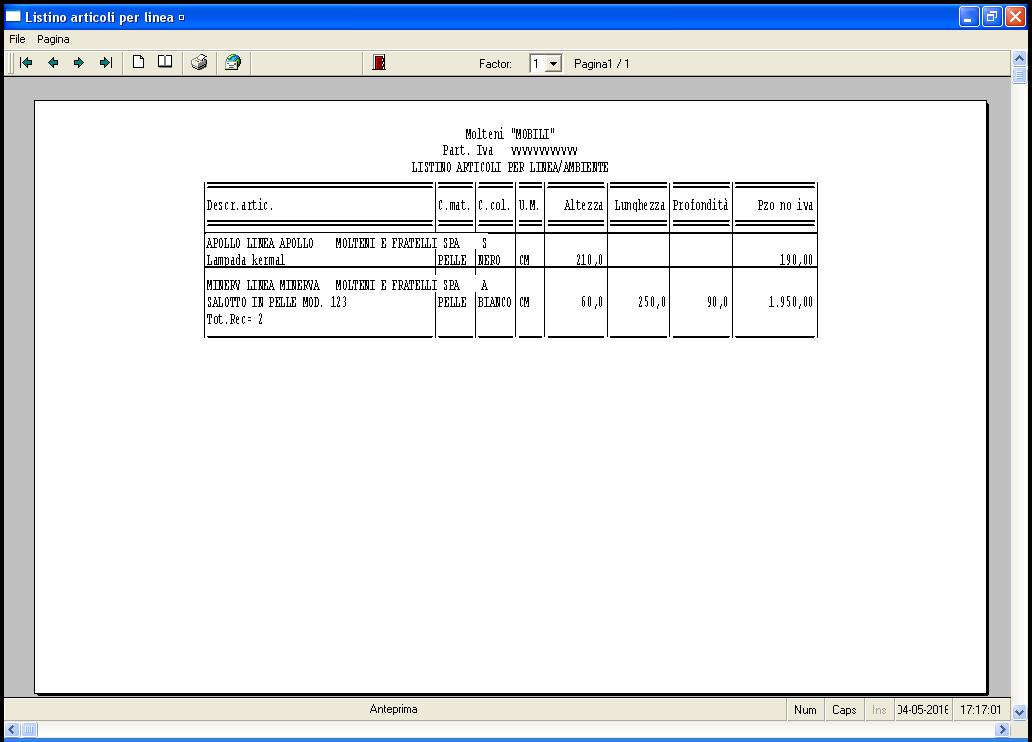Open the File menu
Screen dimensions: 1032x742
click(17, 40)
